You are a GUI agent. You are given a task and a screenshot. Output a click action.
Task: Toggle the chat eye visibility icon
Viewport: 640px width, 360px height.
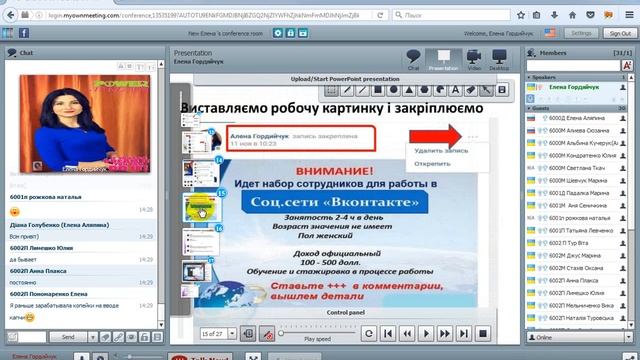(x=131, y=337)
